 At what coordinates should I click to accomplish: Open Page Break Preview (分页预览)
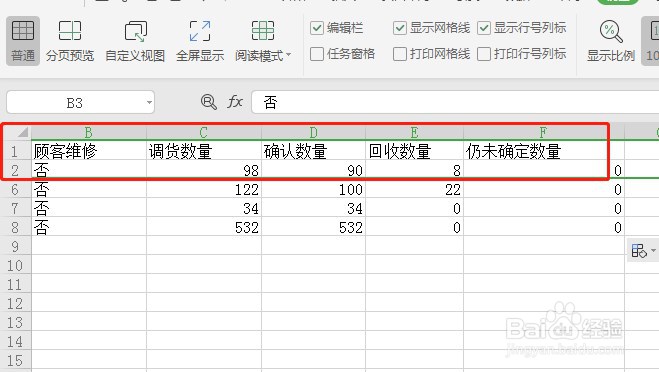click(70, 41)
